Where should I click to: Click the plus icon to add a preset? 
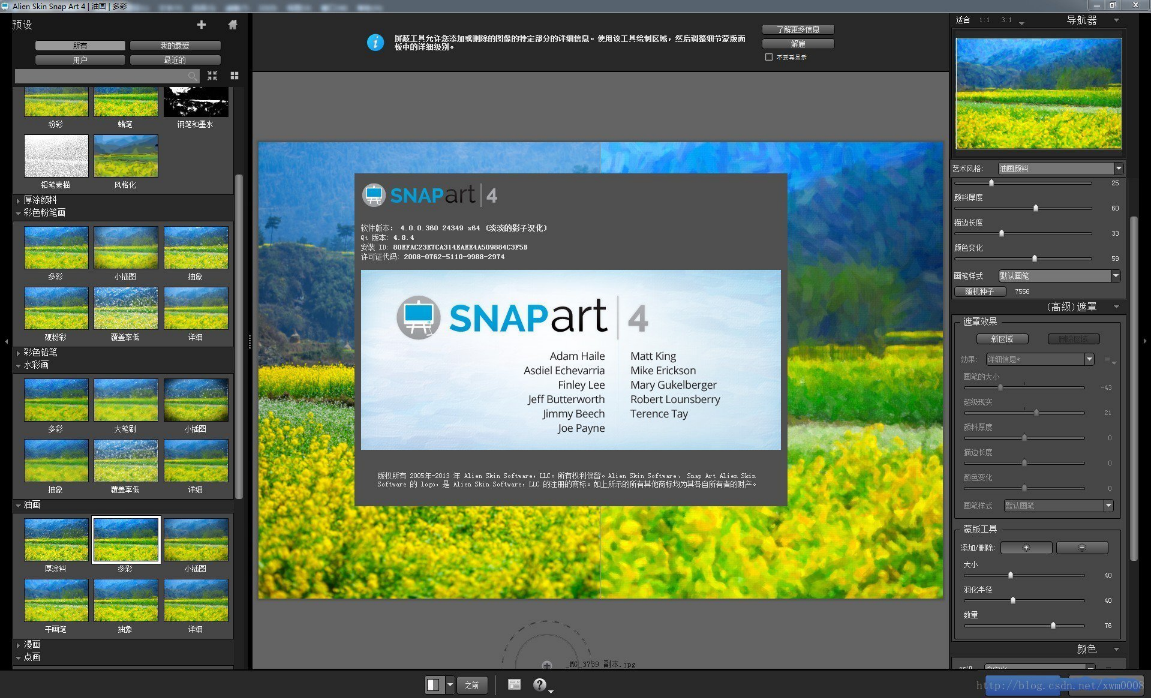click(x=201, y=25)
